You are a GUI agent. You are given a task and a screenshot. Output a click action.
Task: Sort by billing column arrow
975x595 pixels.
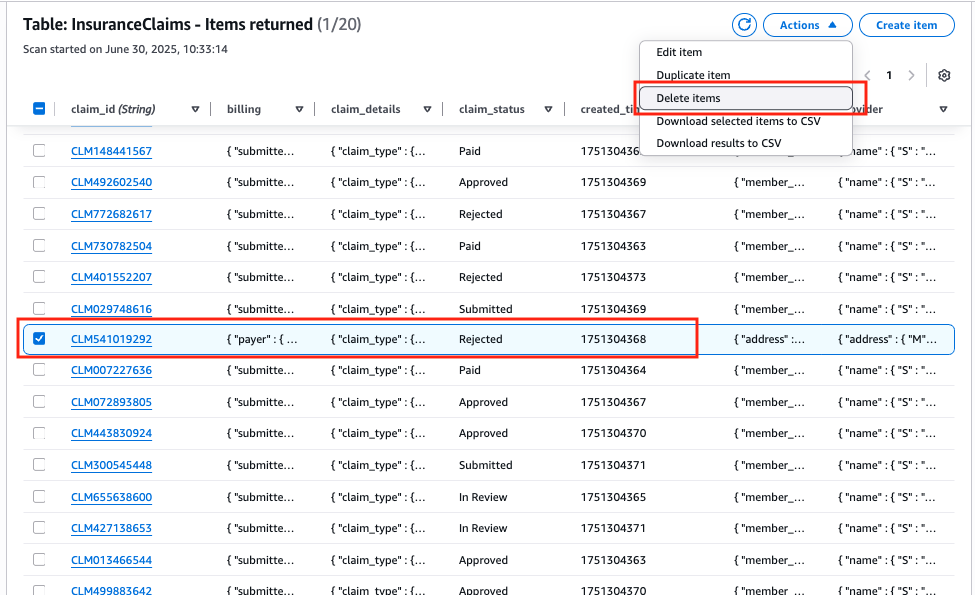pyautogui.click(x=299, y=109)
